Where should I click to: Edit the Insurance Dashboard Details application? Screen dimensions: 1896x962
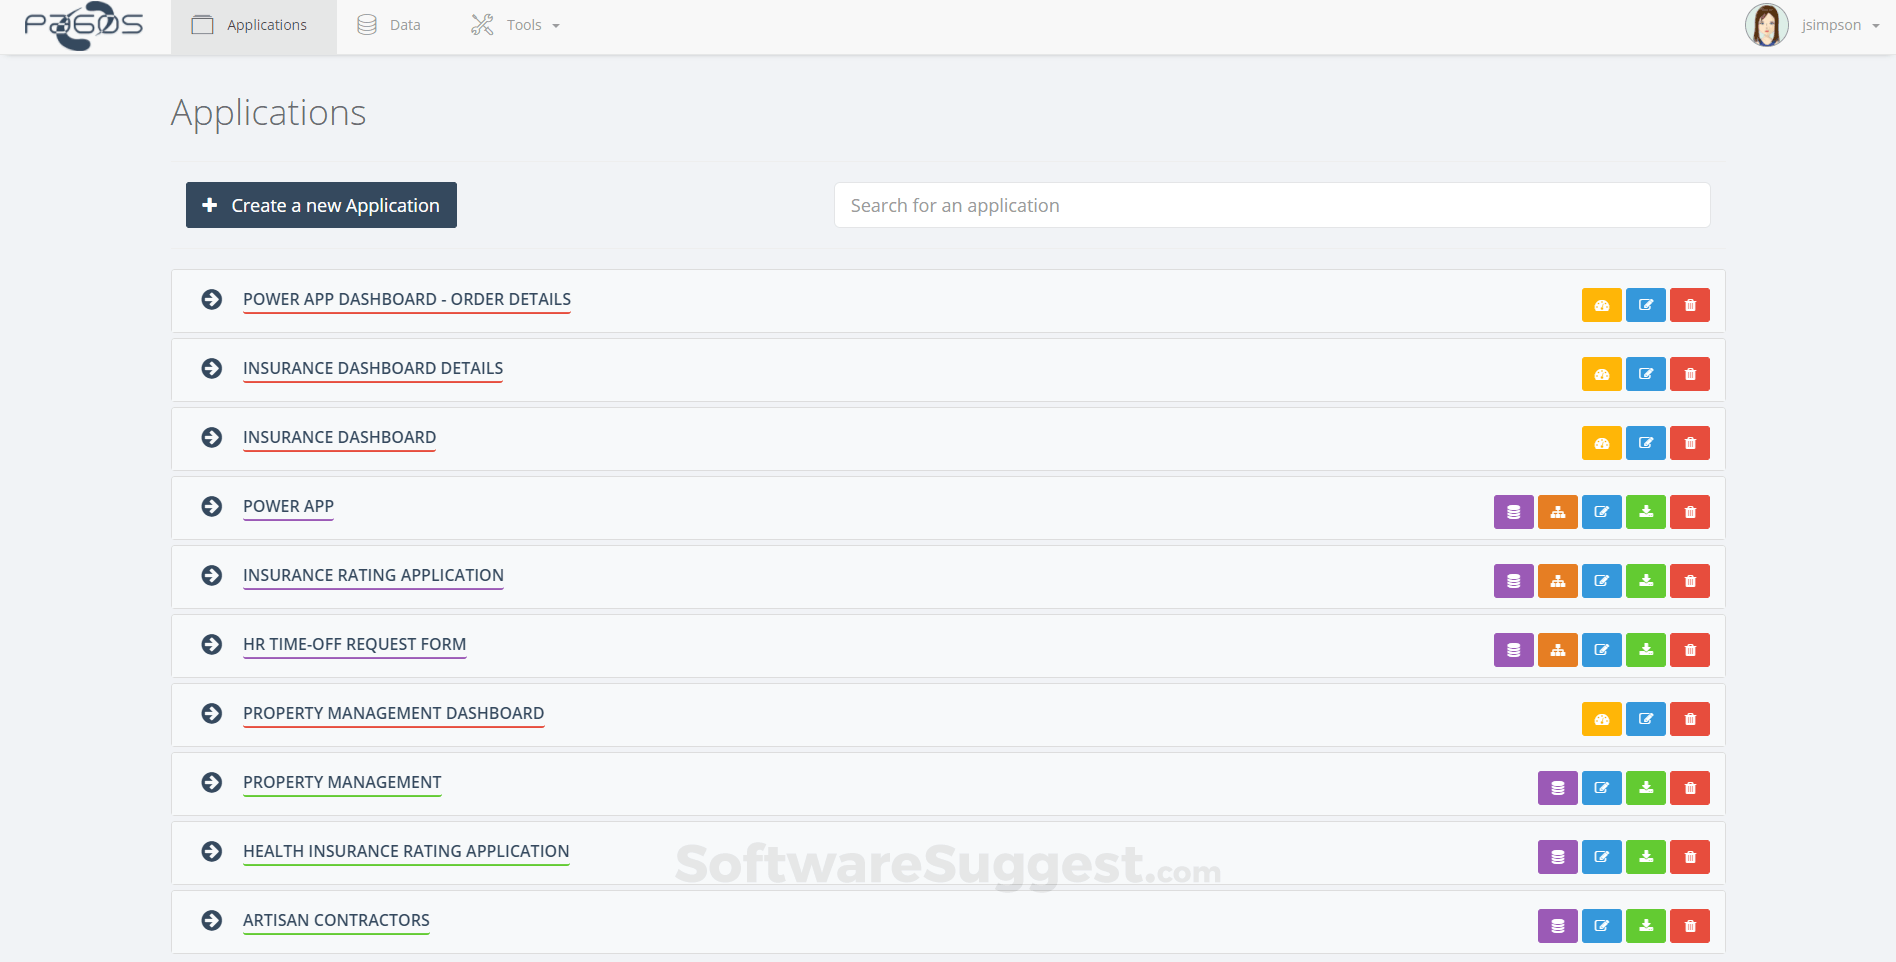pyautogui.click(x=1645, y=373)
